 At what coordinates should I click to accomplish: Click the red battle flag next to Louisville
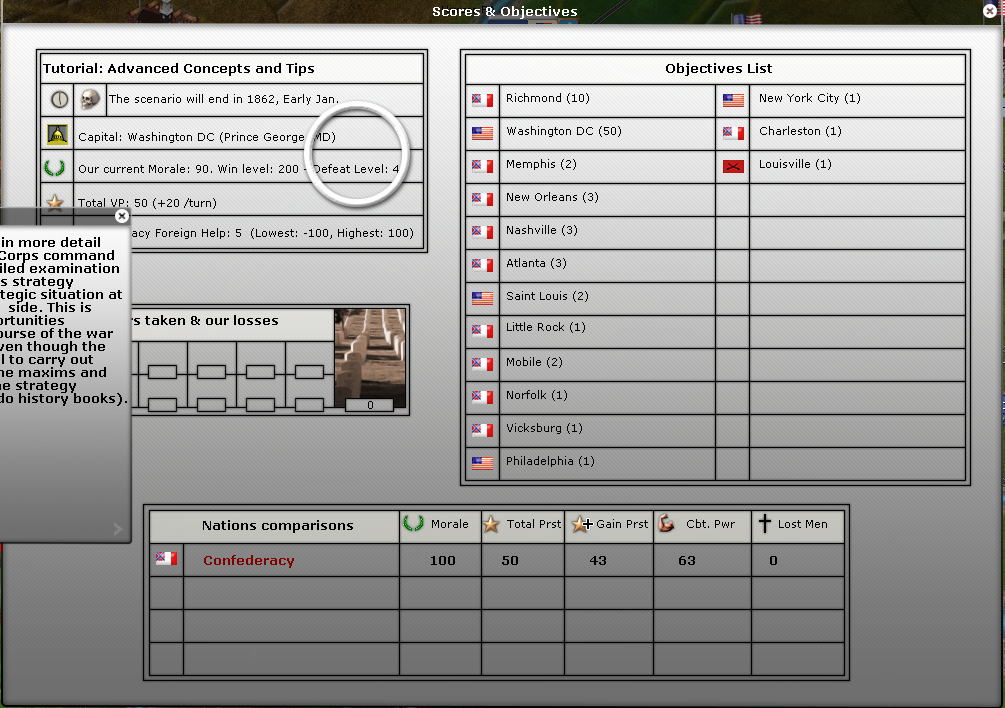(733, 166)
